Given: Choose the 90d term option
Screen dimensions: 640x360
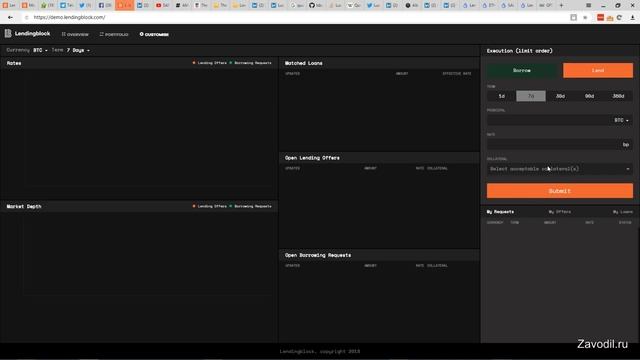Looking at the screenshot, I should [x=589, y=96].
